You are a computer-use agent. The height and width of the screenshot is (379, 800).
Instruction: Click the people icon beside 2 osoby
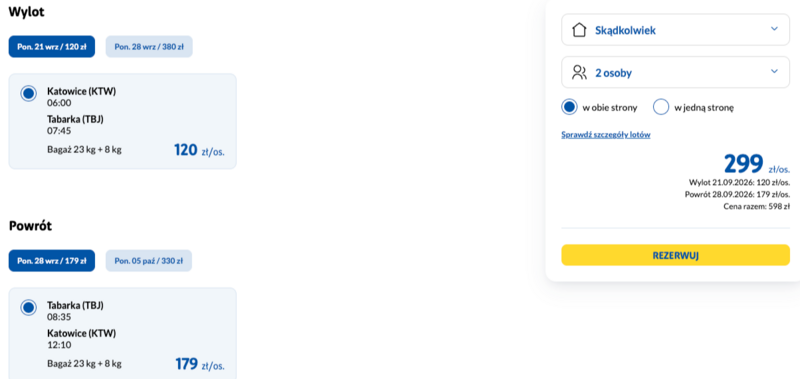pos(580,72)
